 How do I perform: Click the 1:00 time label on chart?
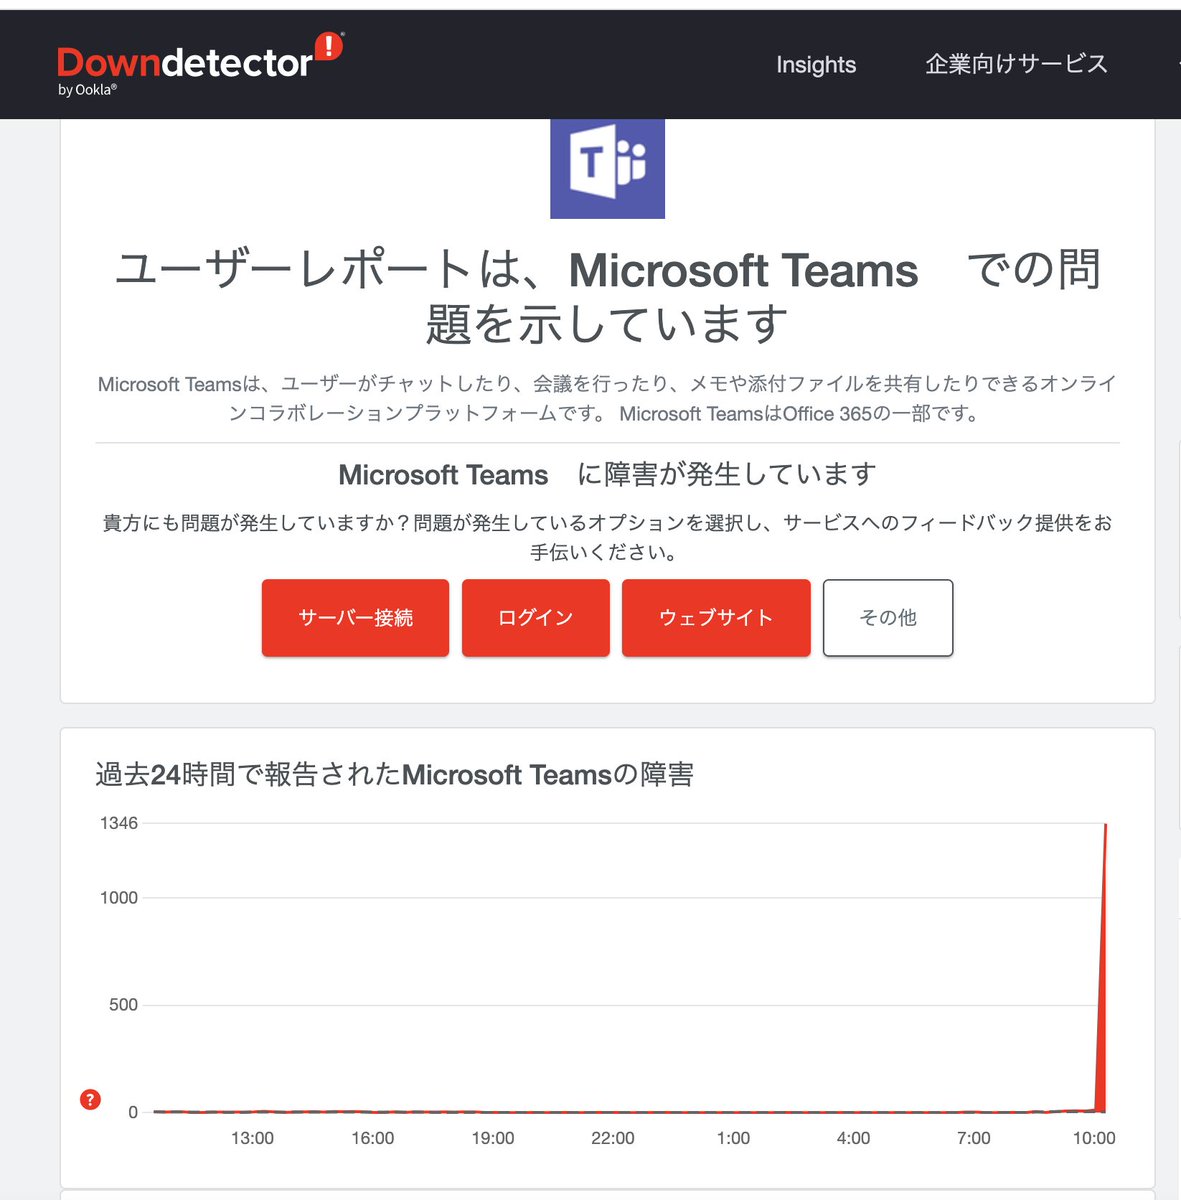tap(734, 1138)
